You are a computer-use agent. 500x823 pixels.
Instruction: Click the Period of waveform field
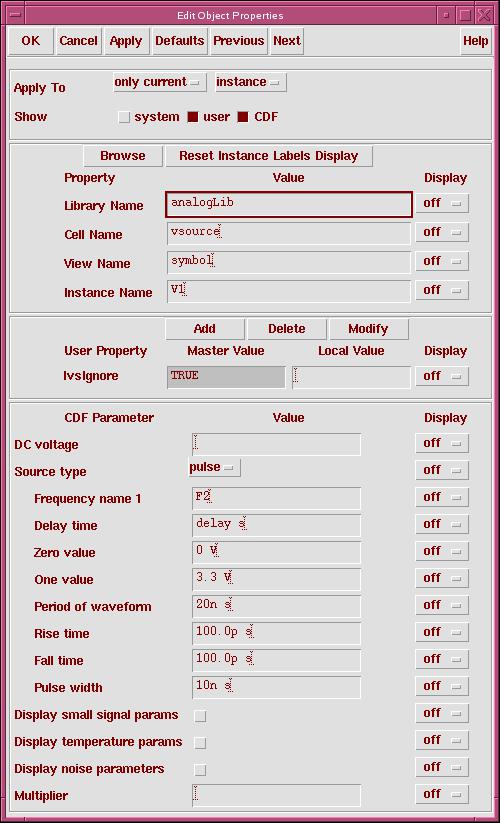[276, 606]
